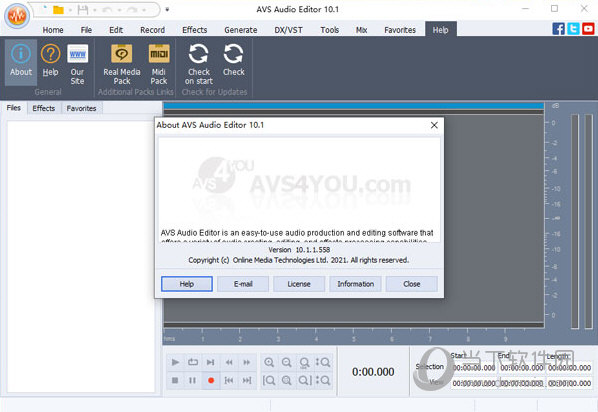Toggle Check on start for updates
Screen dimensions: 598x412
[x=199, y=63]
